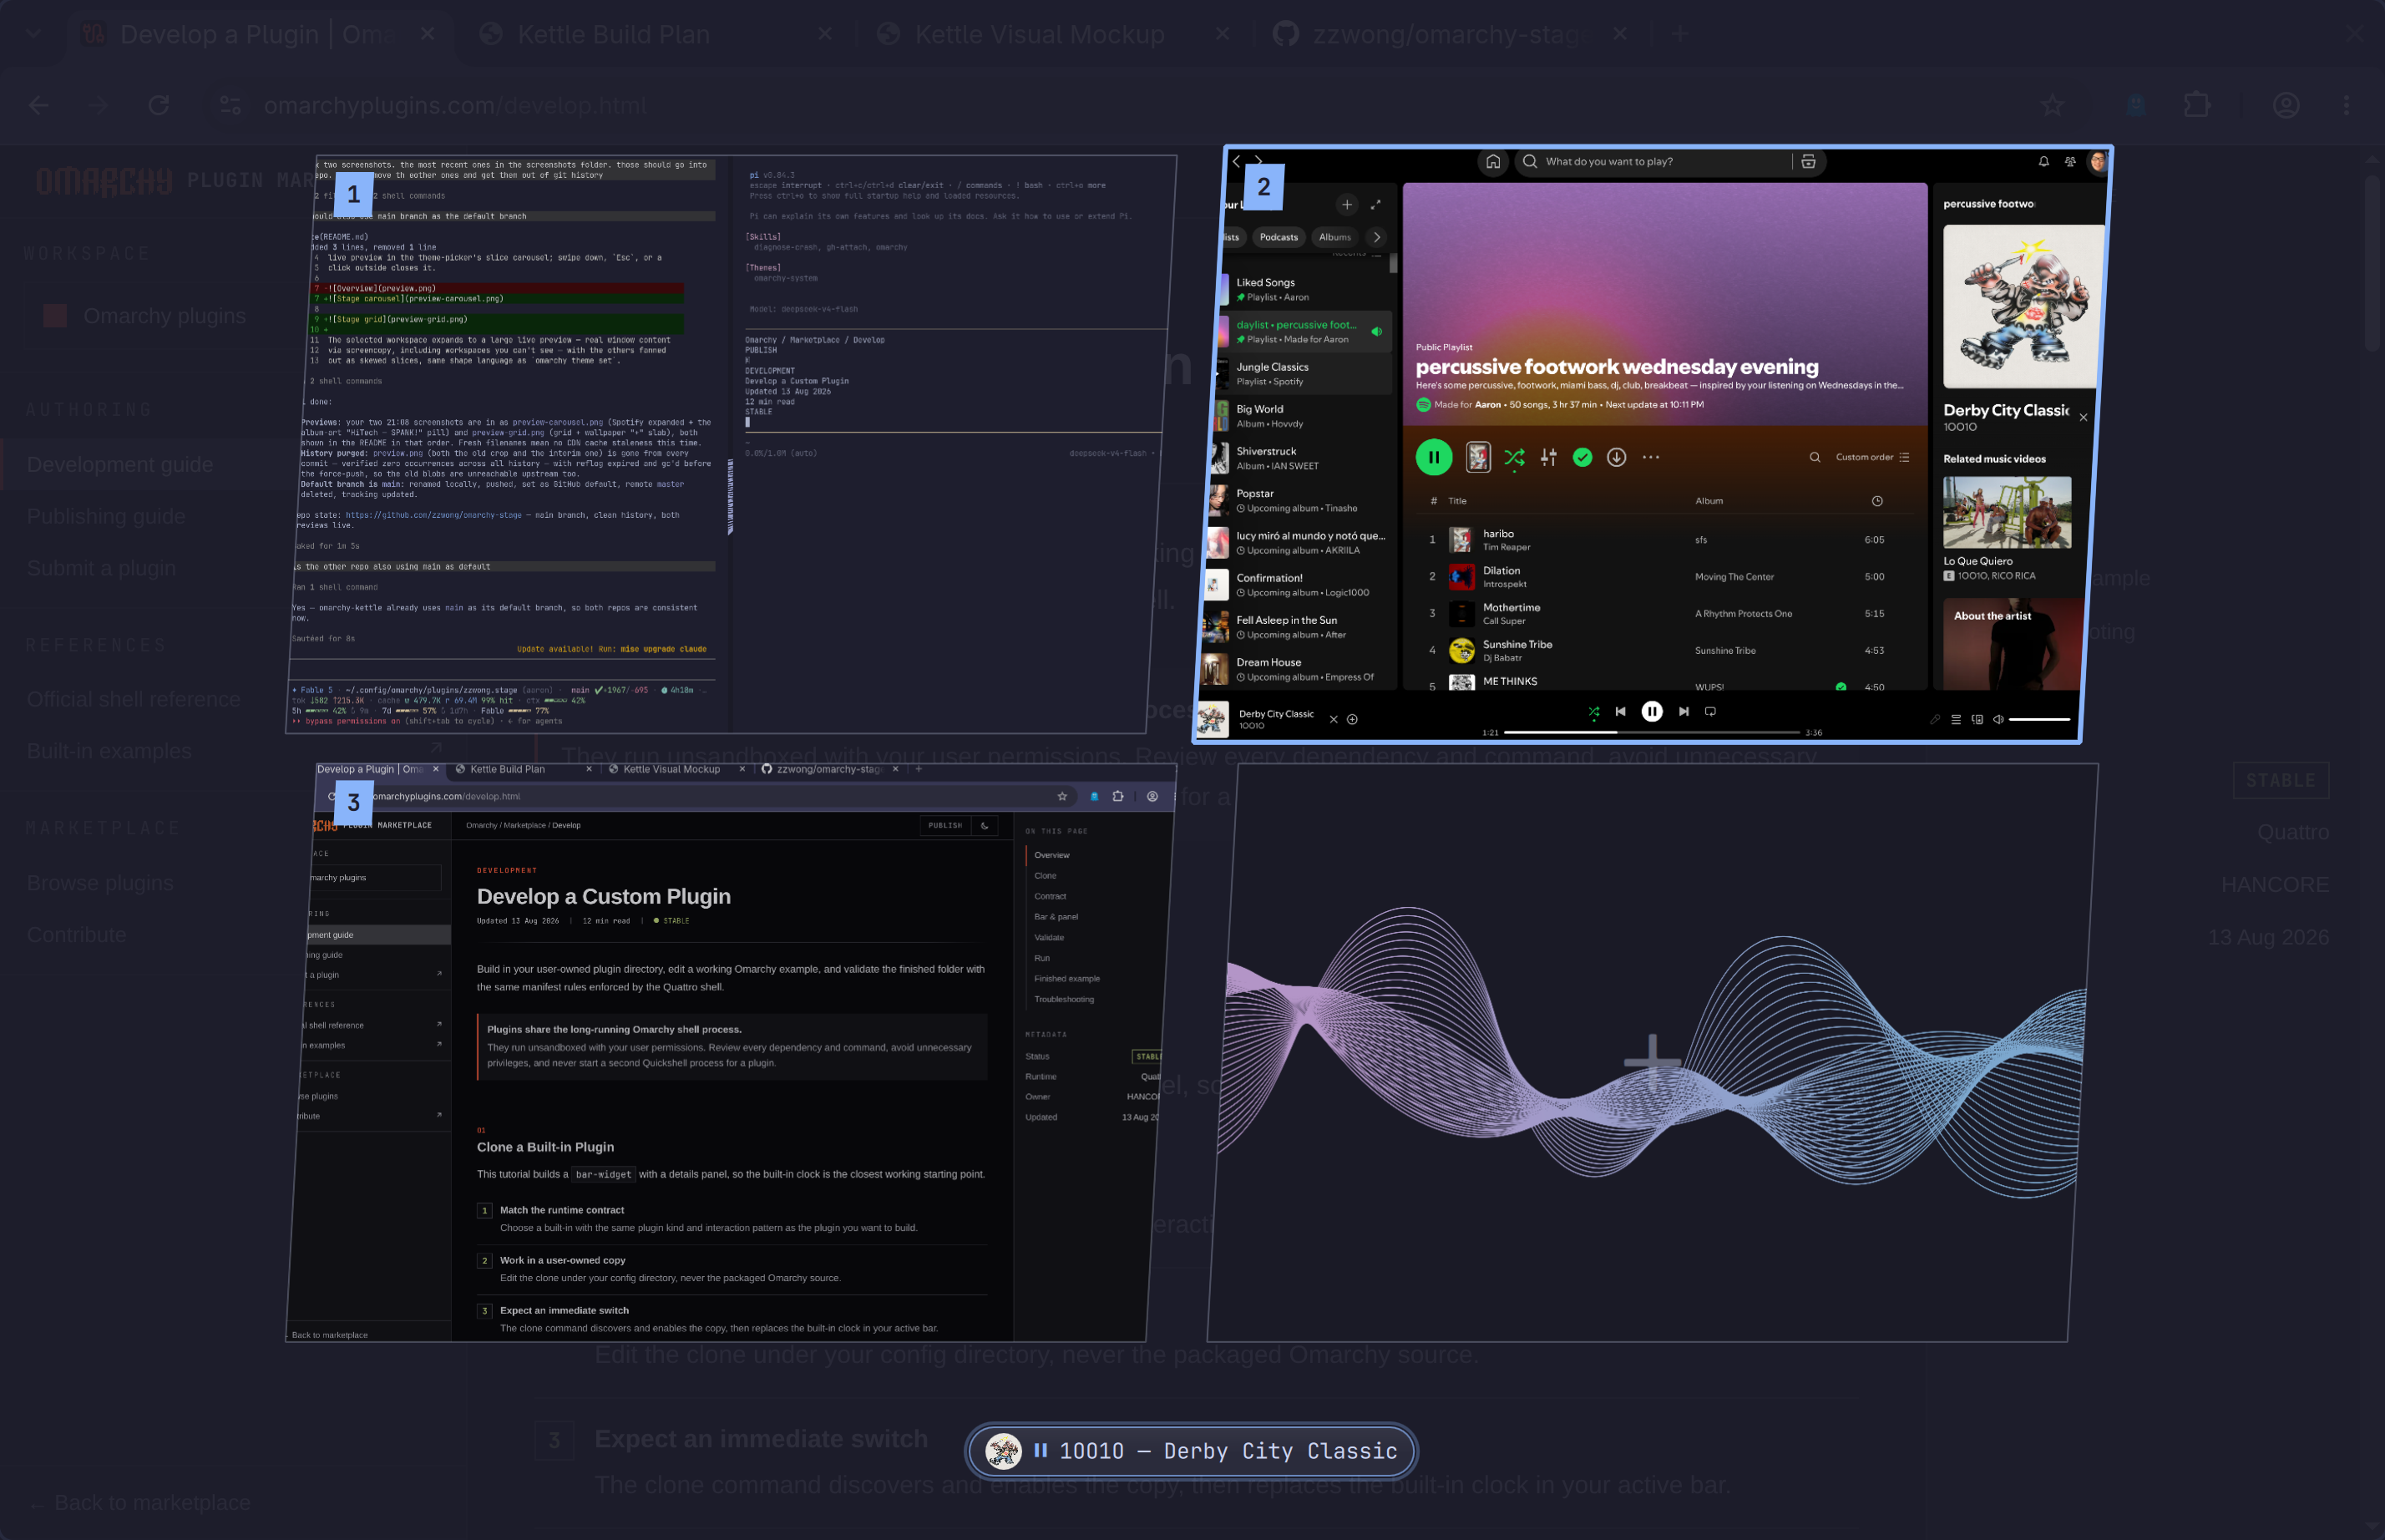Screen dimensions: 2385x1540
Task: Bookmark page via star in window 3 address bar
Action: tap(1062, 796)
